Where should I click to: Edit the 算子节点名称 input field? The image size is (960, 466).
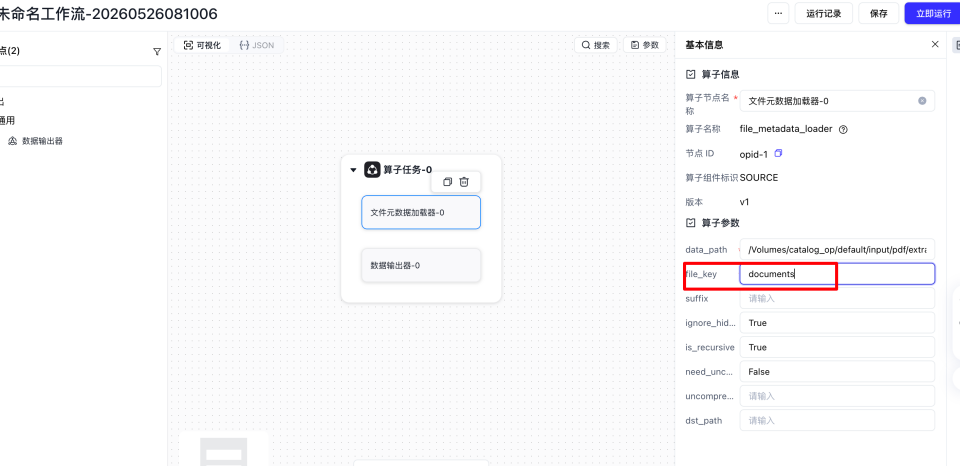pos(837,101)
